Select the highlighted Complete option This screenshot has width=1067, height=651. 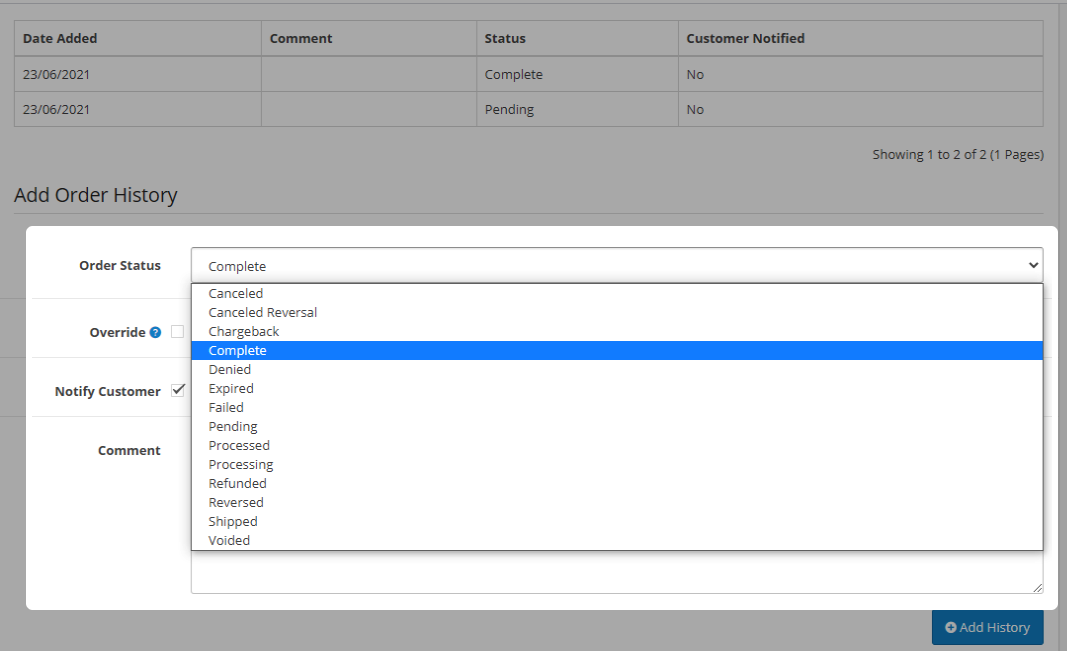point(238,351)
